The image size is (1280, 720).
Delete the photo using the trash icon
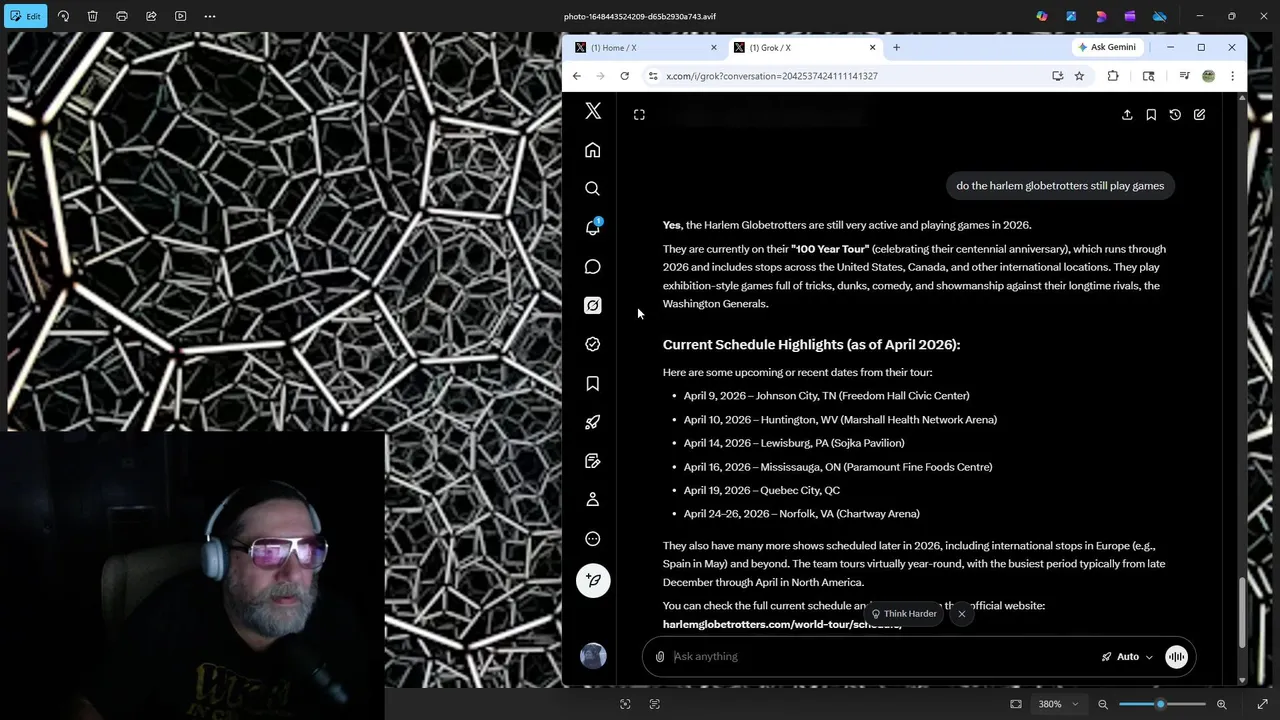(x=92, y=16)
